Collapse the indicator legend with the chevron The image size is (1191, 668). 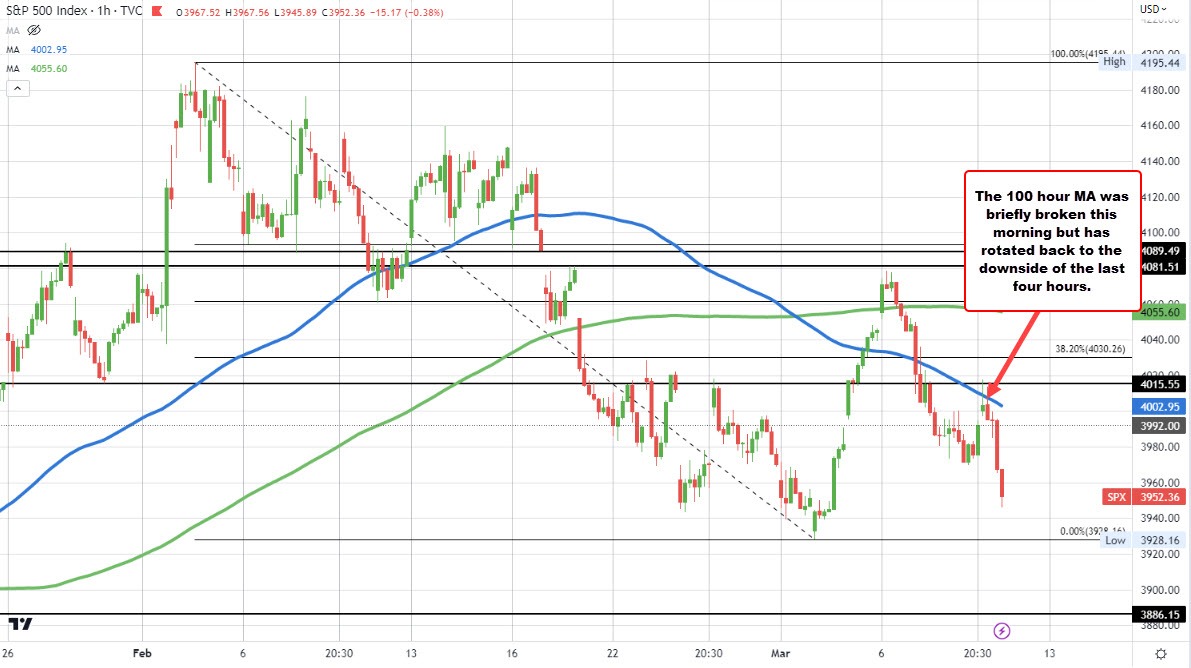17,89
